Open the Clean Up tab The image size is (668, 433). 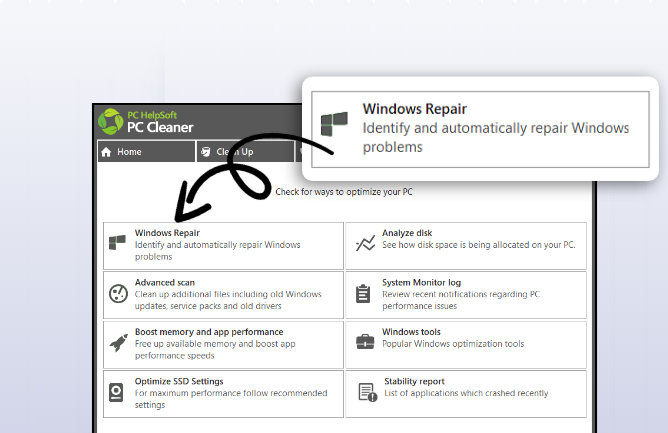pyautogui.click(x=235, y=152)
